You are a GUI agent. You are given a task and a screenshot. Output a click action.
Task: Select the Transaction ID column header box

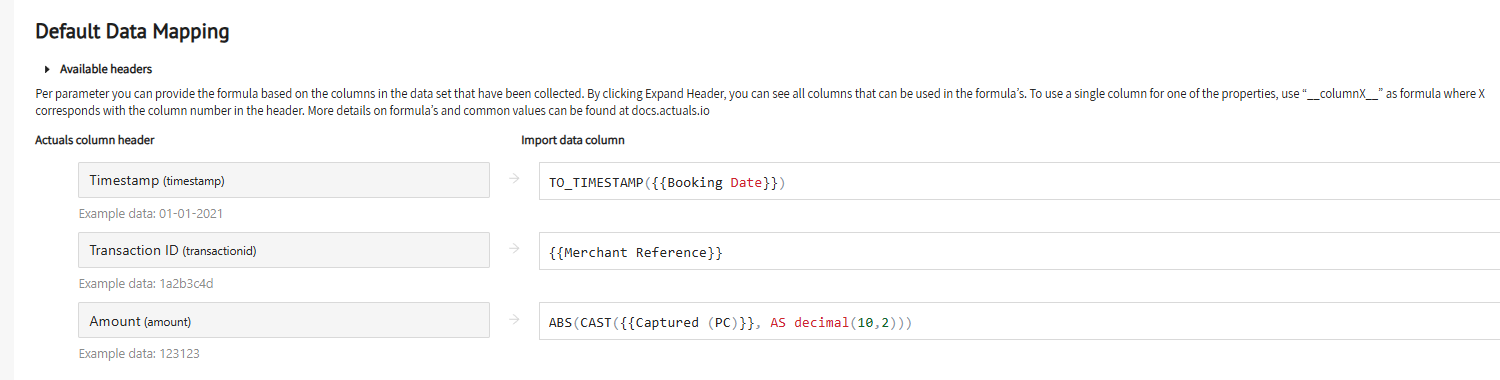284,250
